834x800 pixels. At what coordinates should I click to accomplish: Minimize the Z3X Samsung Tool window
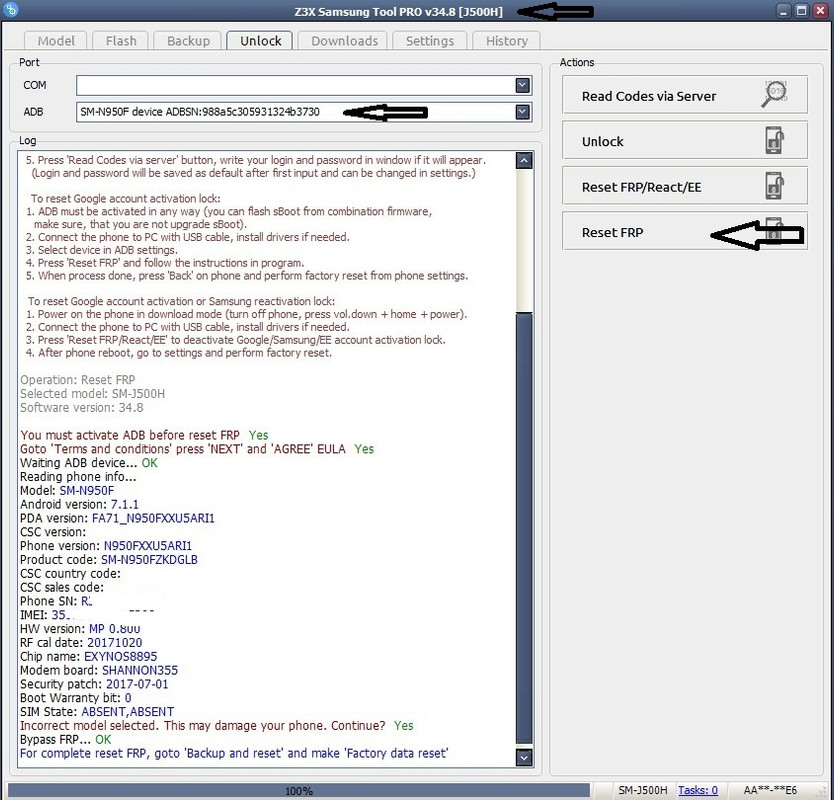click(783, 11)
